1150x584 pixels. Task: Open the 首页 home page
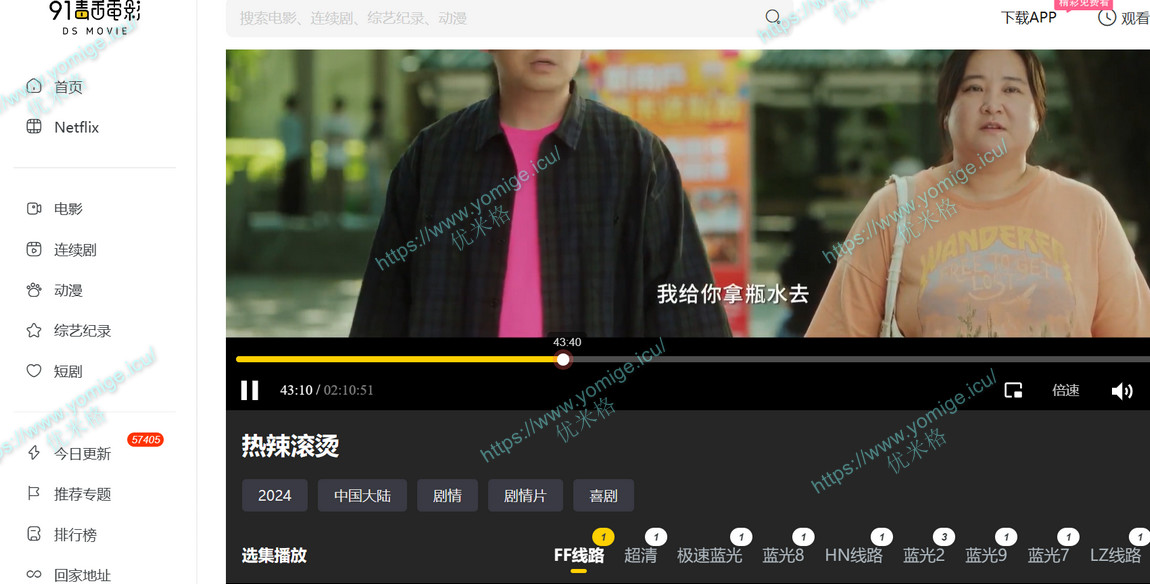(68, 87)
